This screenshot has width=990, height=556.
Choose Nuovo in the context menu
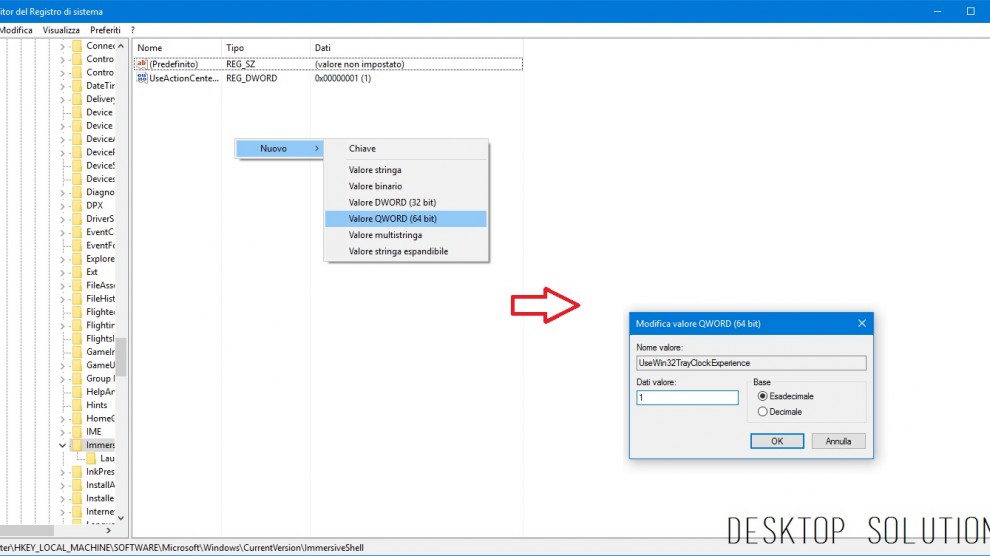pyautogui.click(x=280, y=148)
